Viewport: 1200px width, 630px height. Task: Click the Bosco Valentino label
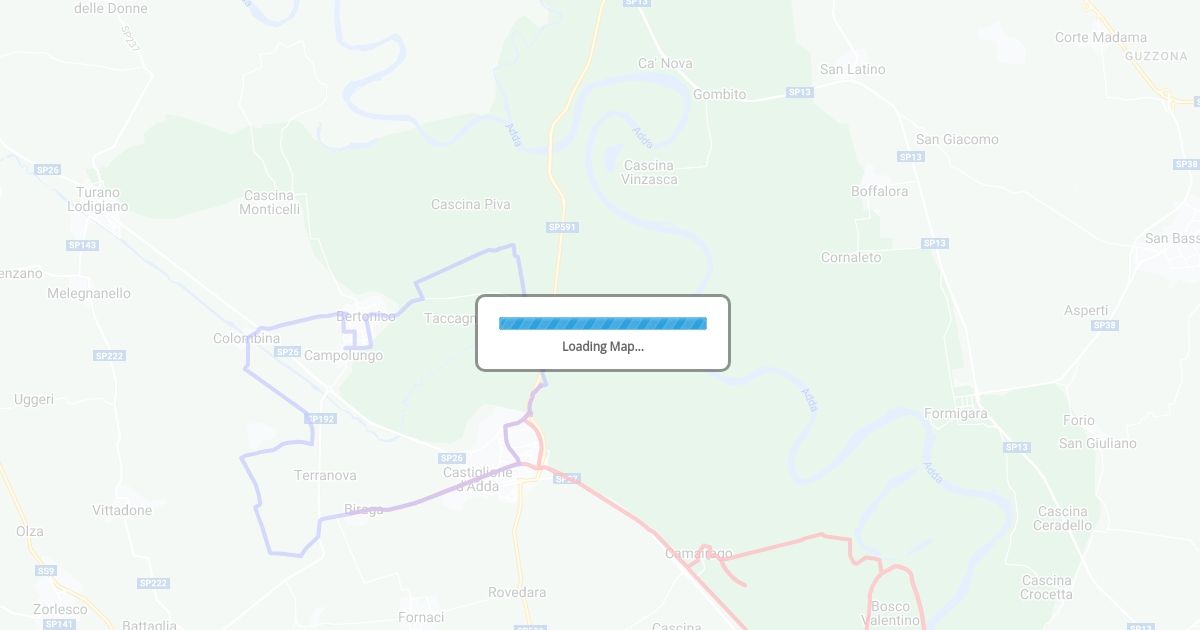[891, 613]
